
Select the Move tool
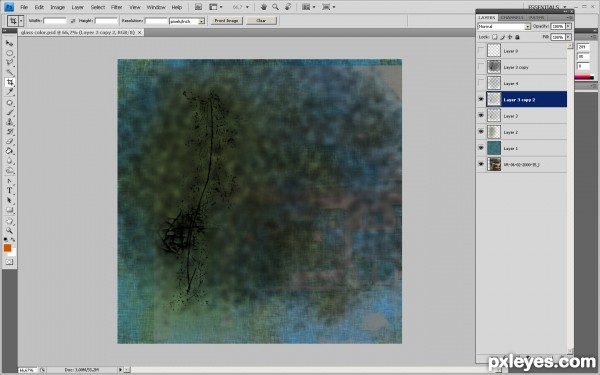(10, 43)
